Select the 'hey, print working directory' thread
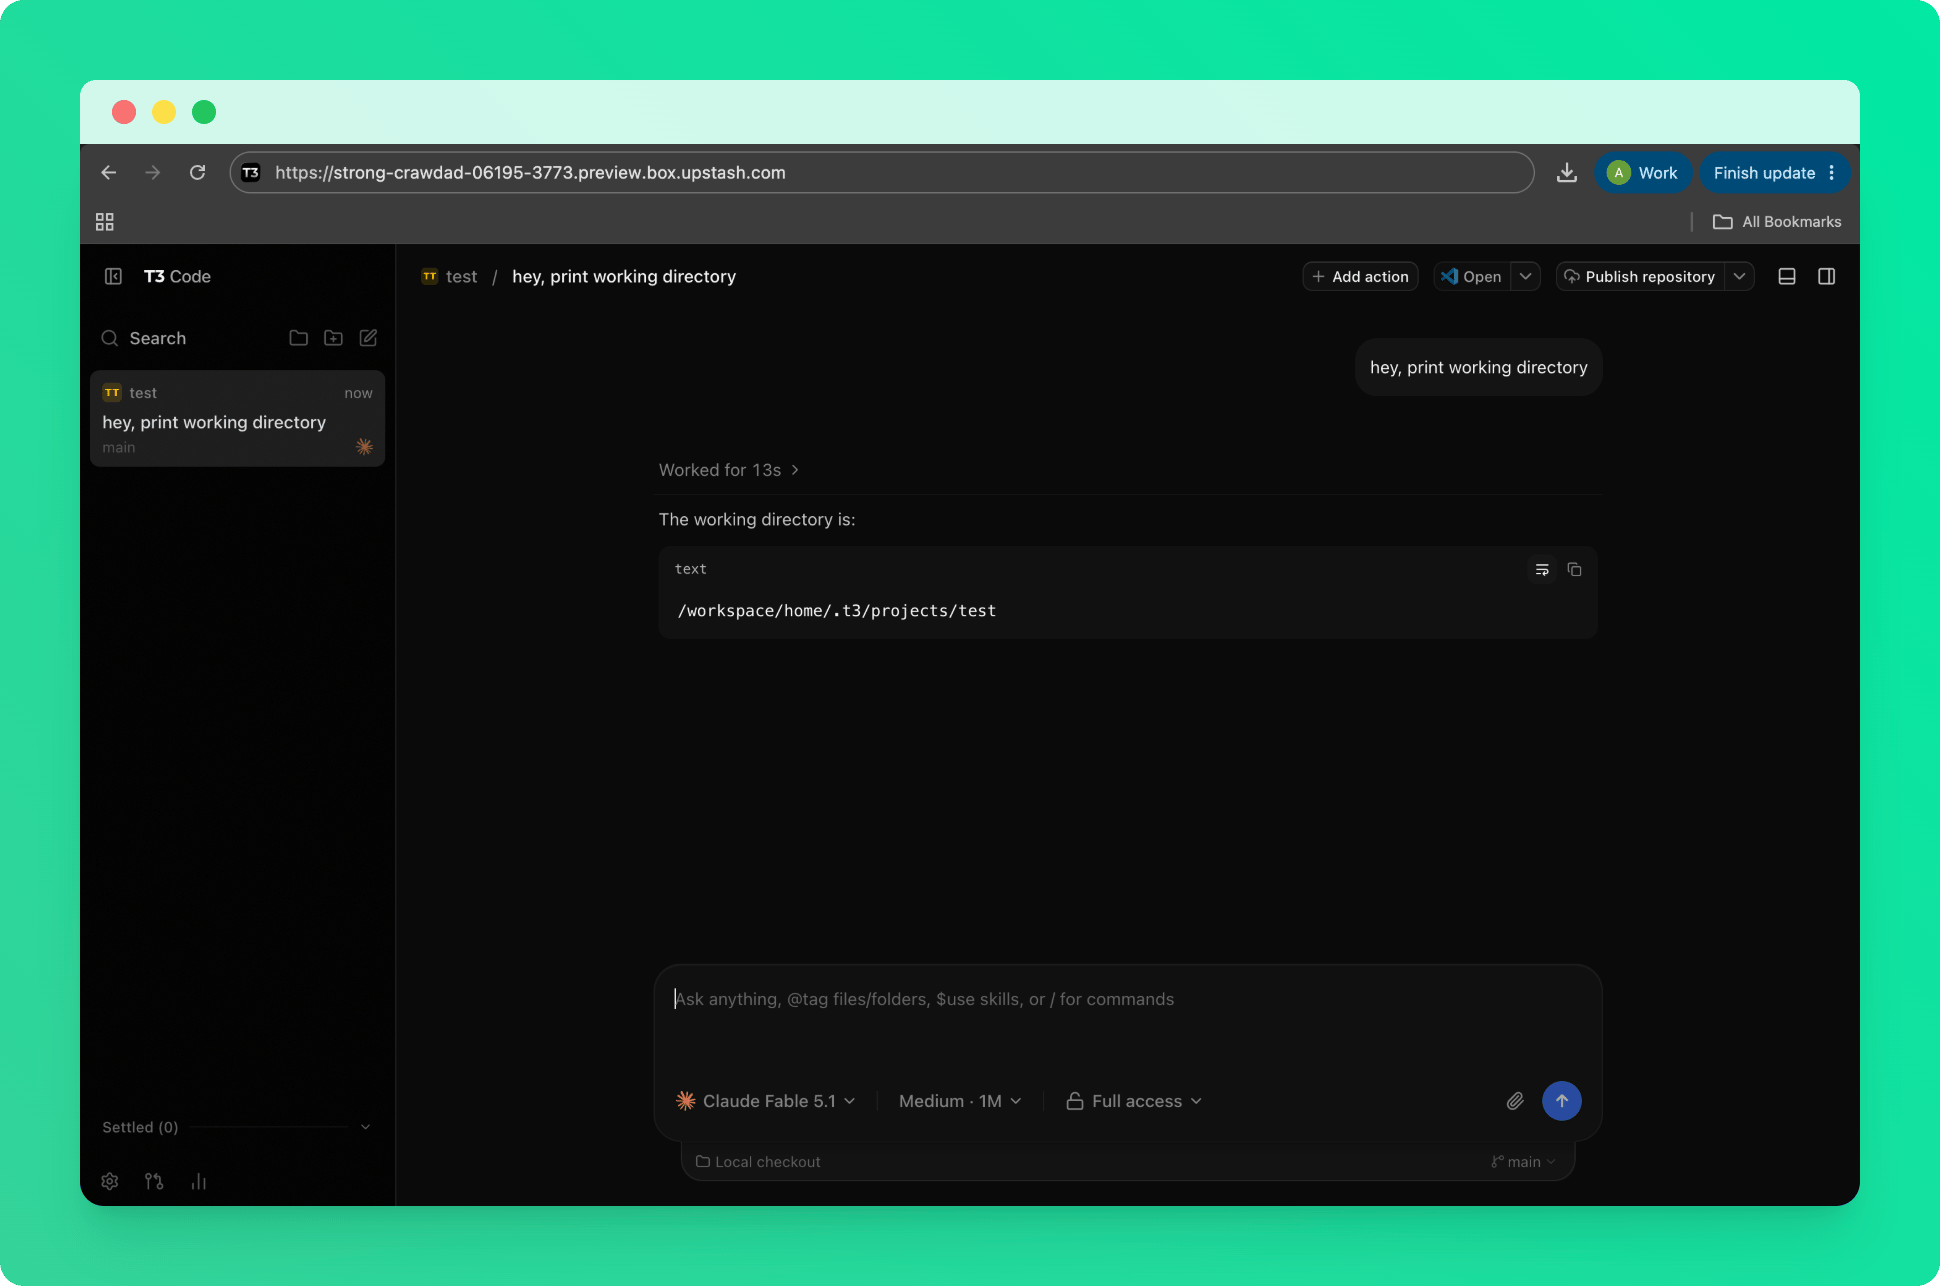Screen dimensions: 1940x1286 click(237, 419)
